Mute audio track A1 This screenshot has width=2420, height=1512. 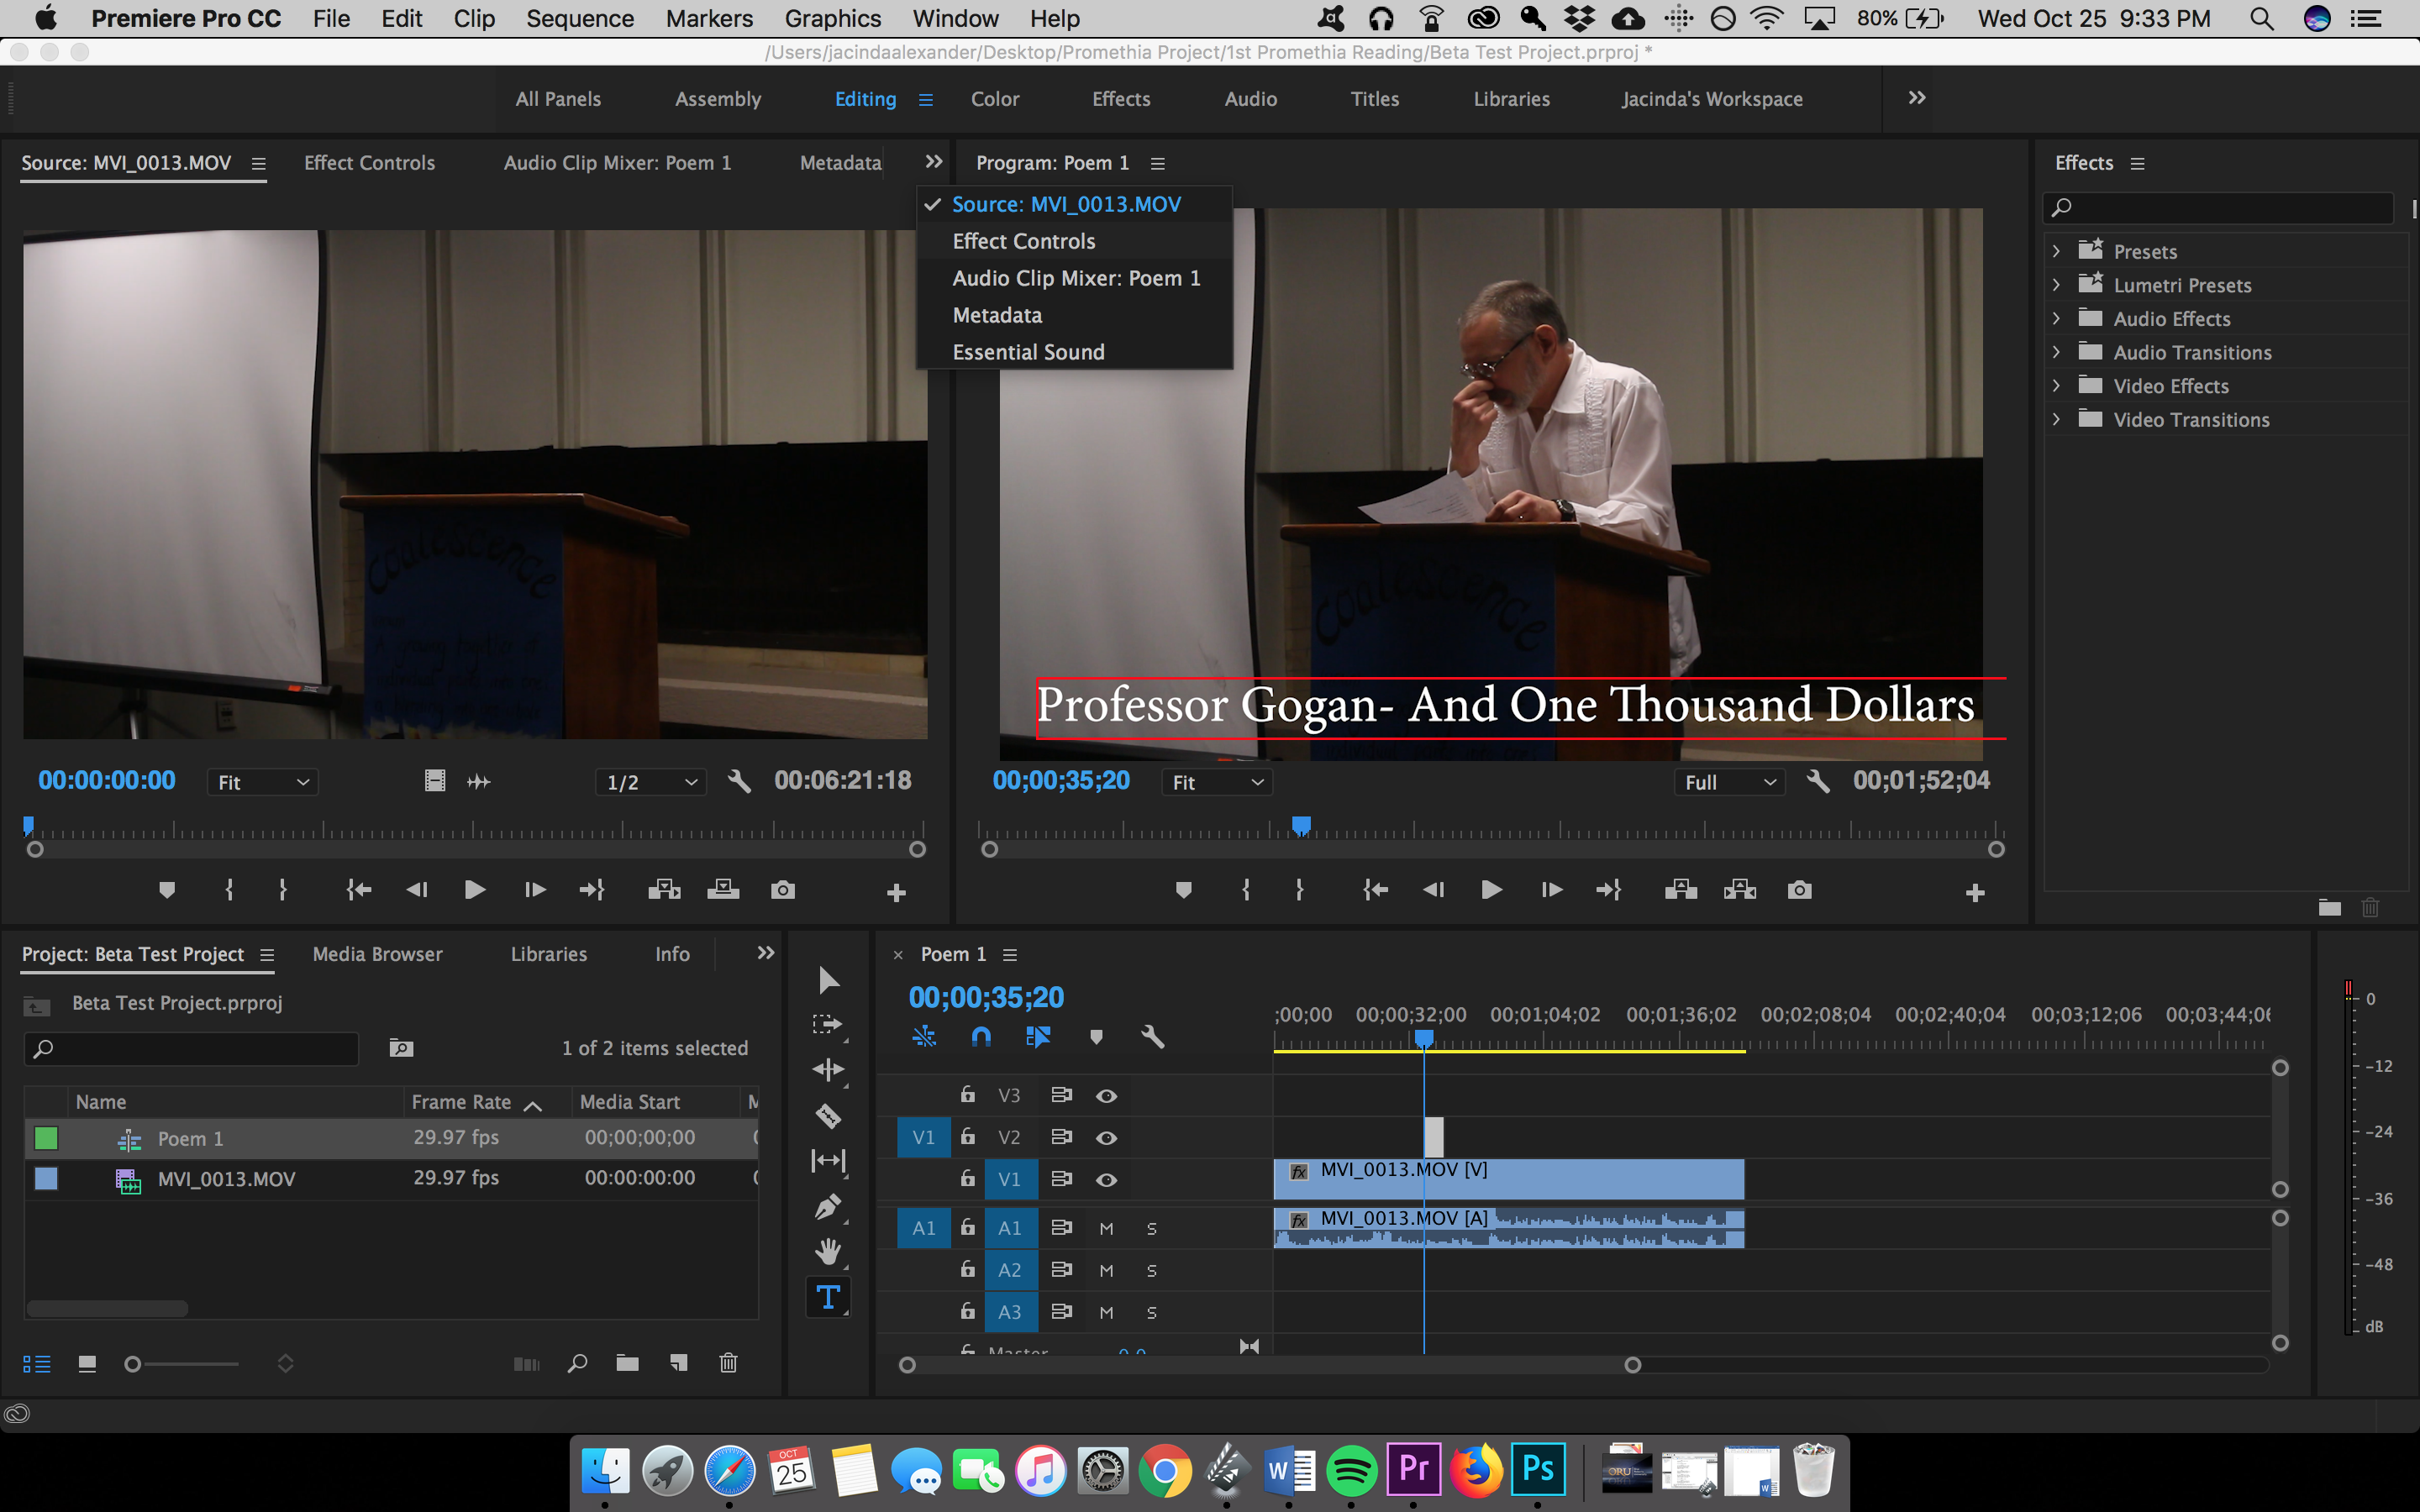tap(1106, 1228)
